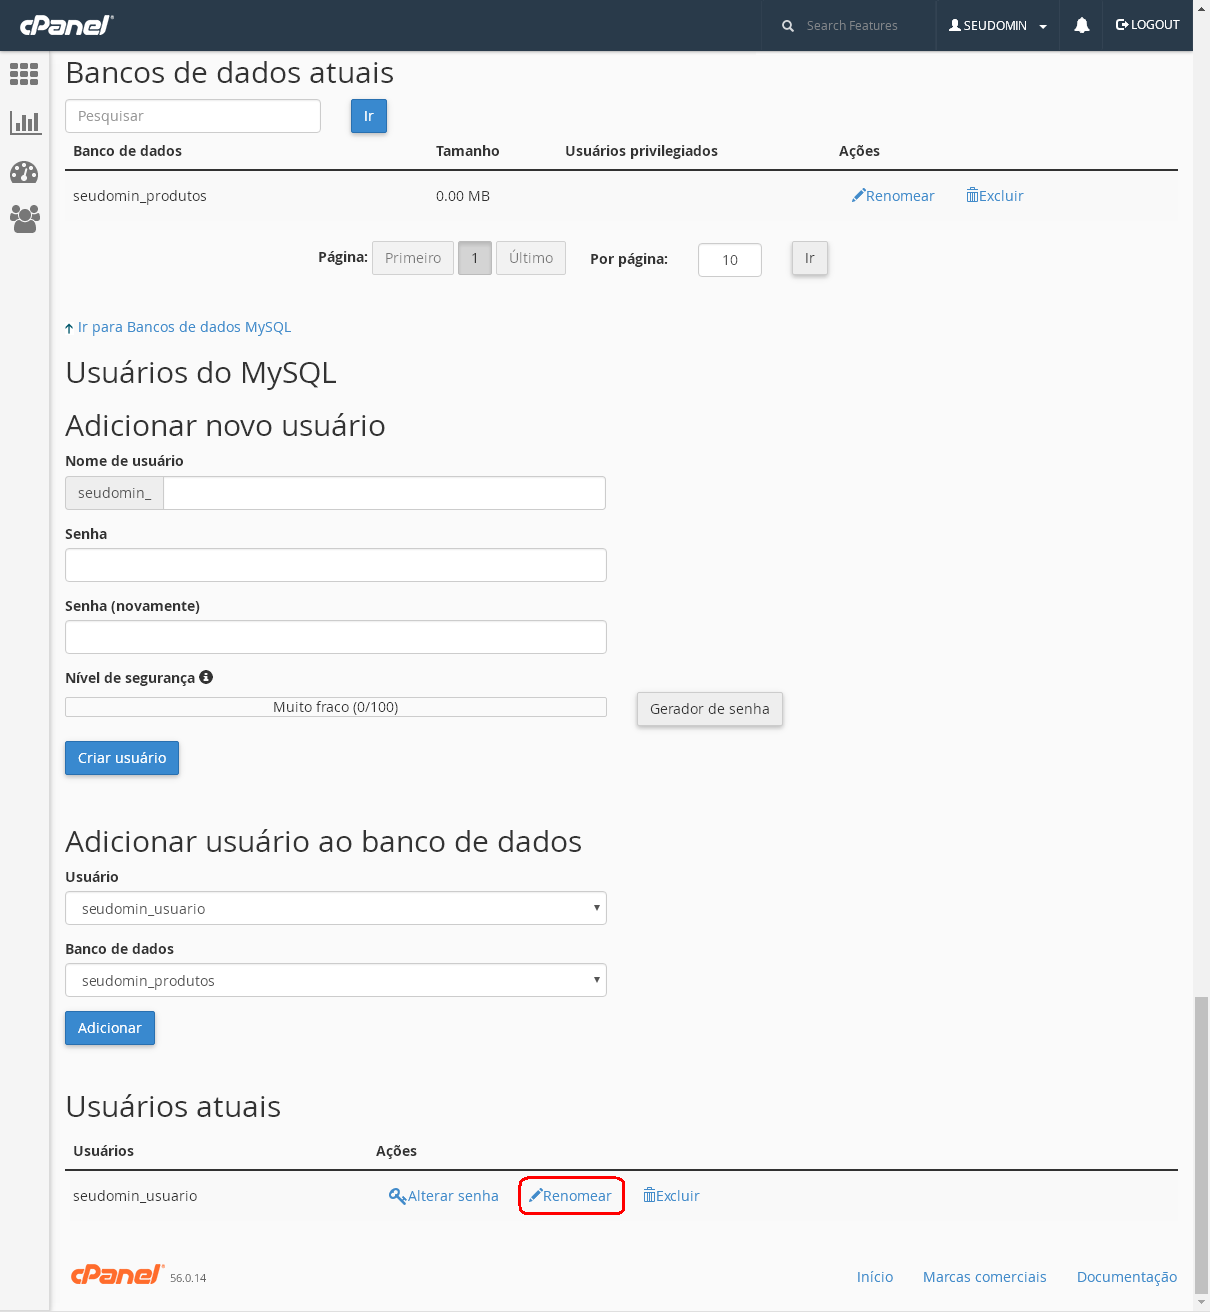This screenshot has width=1210, height=1312.
Task: Select page 1 in pagination
Action: 475,258
